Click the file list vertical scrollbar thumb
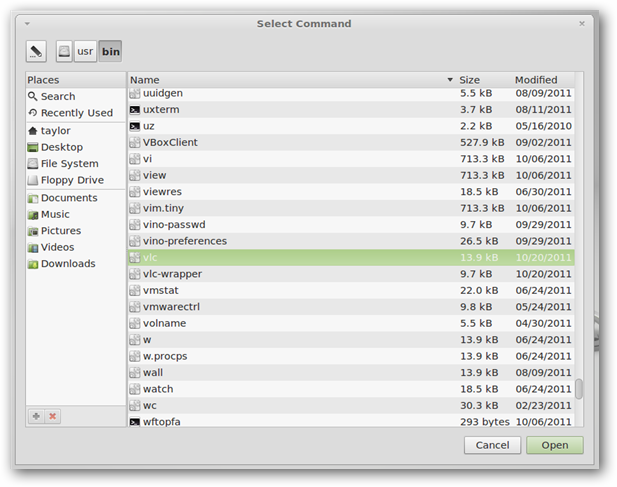The image size is (617, 487). [579, 389]
